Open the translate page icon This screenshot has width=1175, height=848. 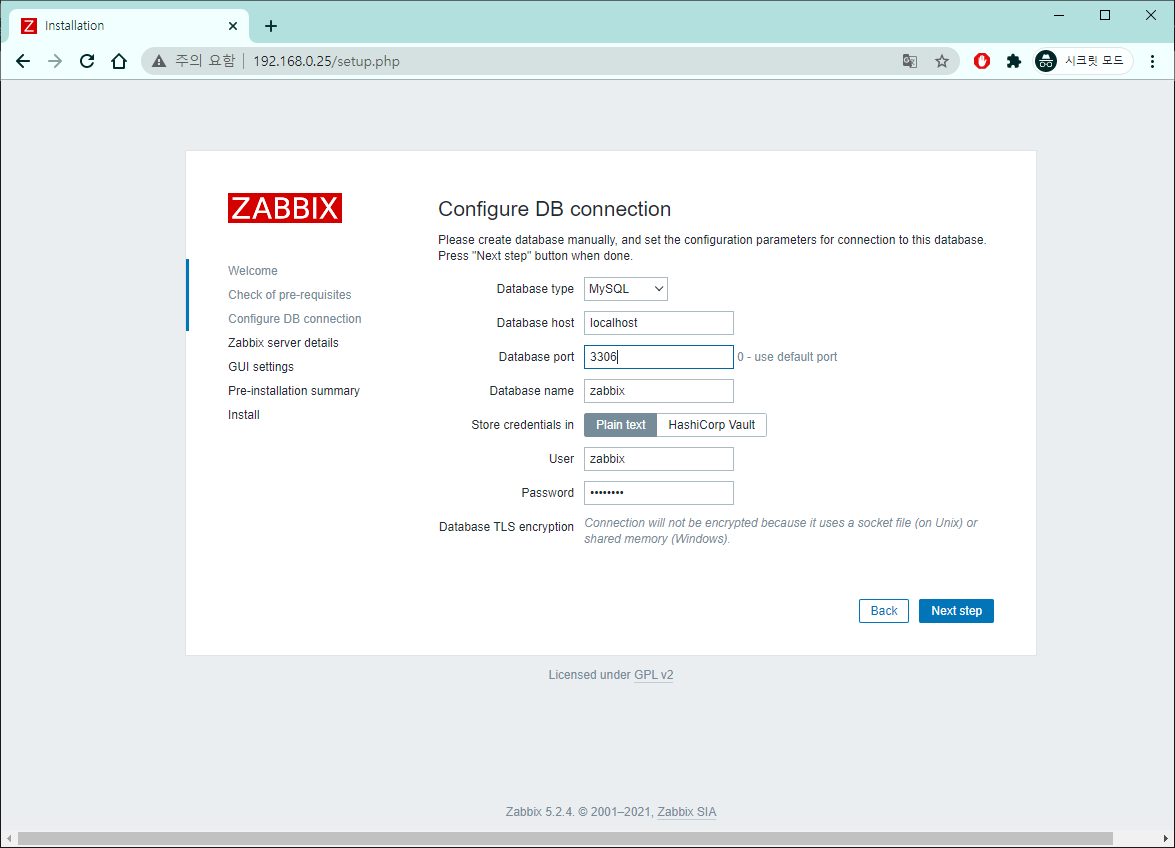(910, 61)
